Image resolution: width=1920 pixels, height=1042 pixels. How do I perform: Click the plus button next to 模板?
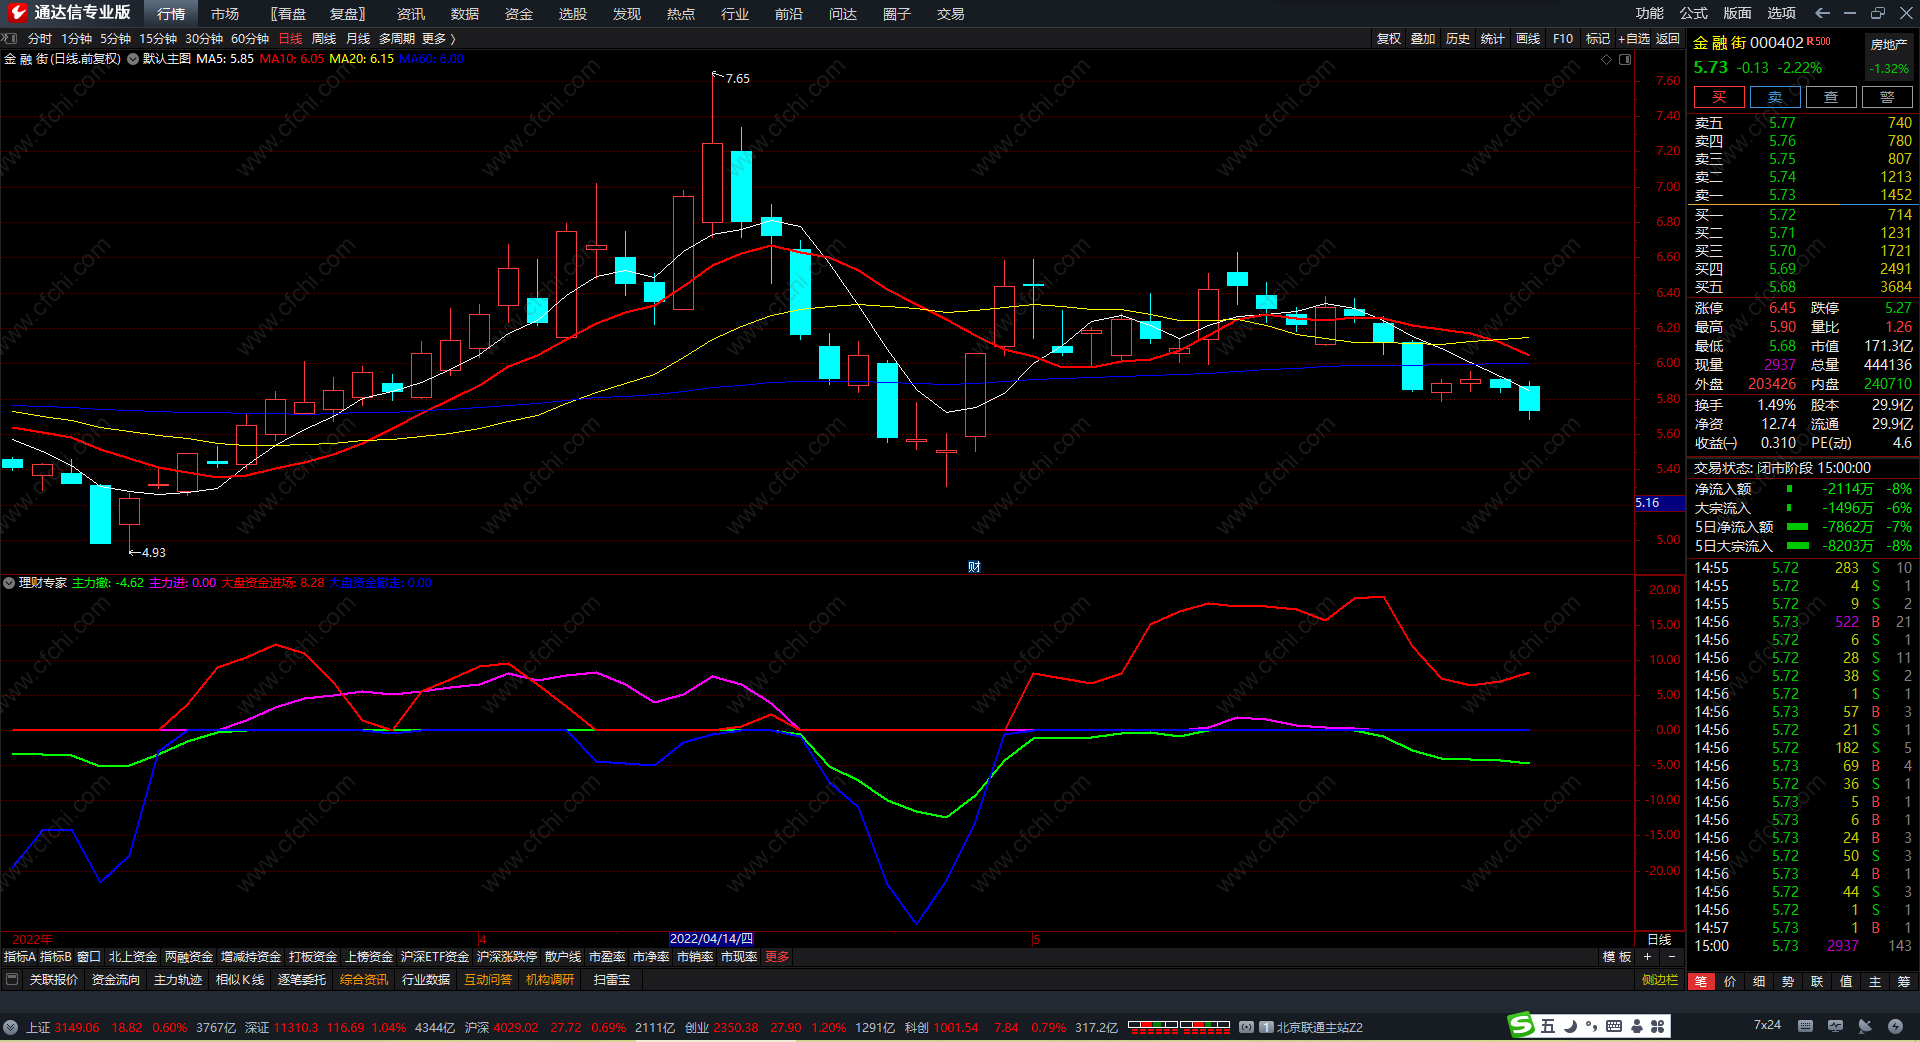click(x=1647, y=957)
